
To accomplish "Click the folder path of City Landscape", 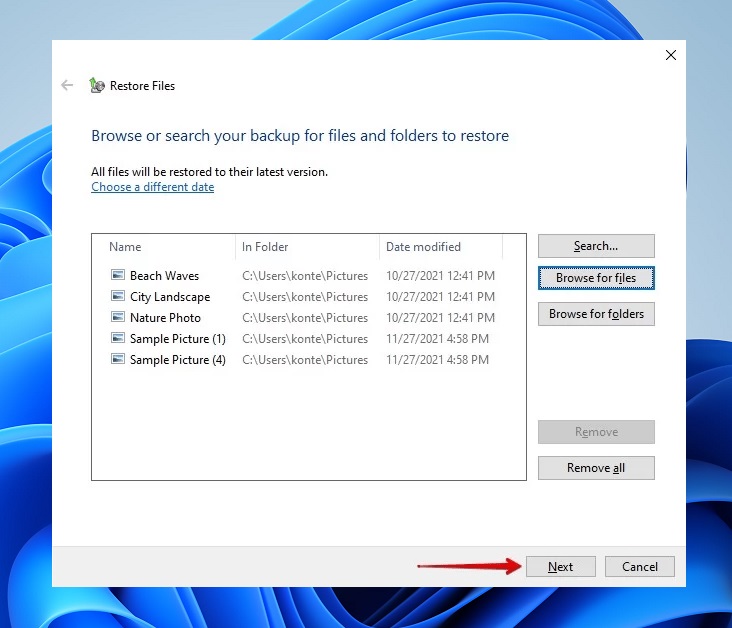I will tap(305, 297).
